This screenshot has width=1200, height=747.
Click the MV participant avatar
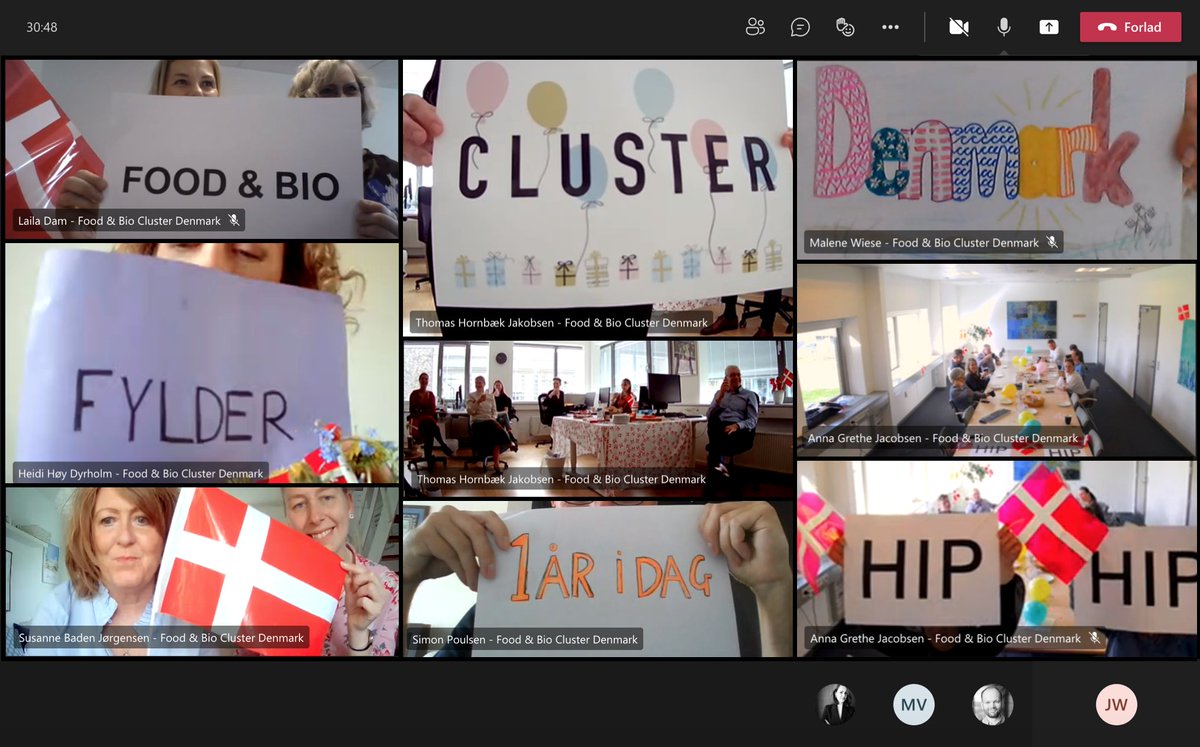click(914, 705)
